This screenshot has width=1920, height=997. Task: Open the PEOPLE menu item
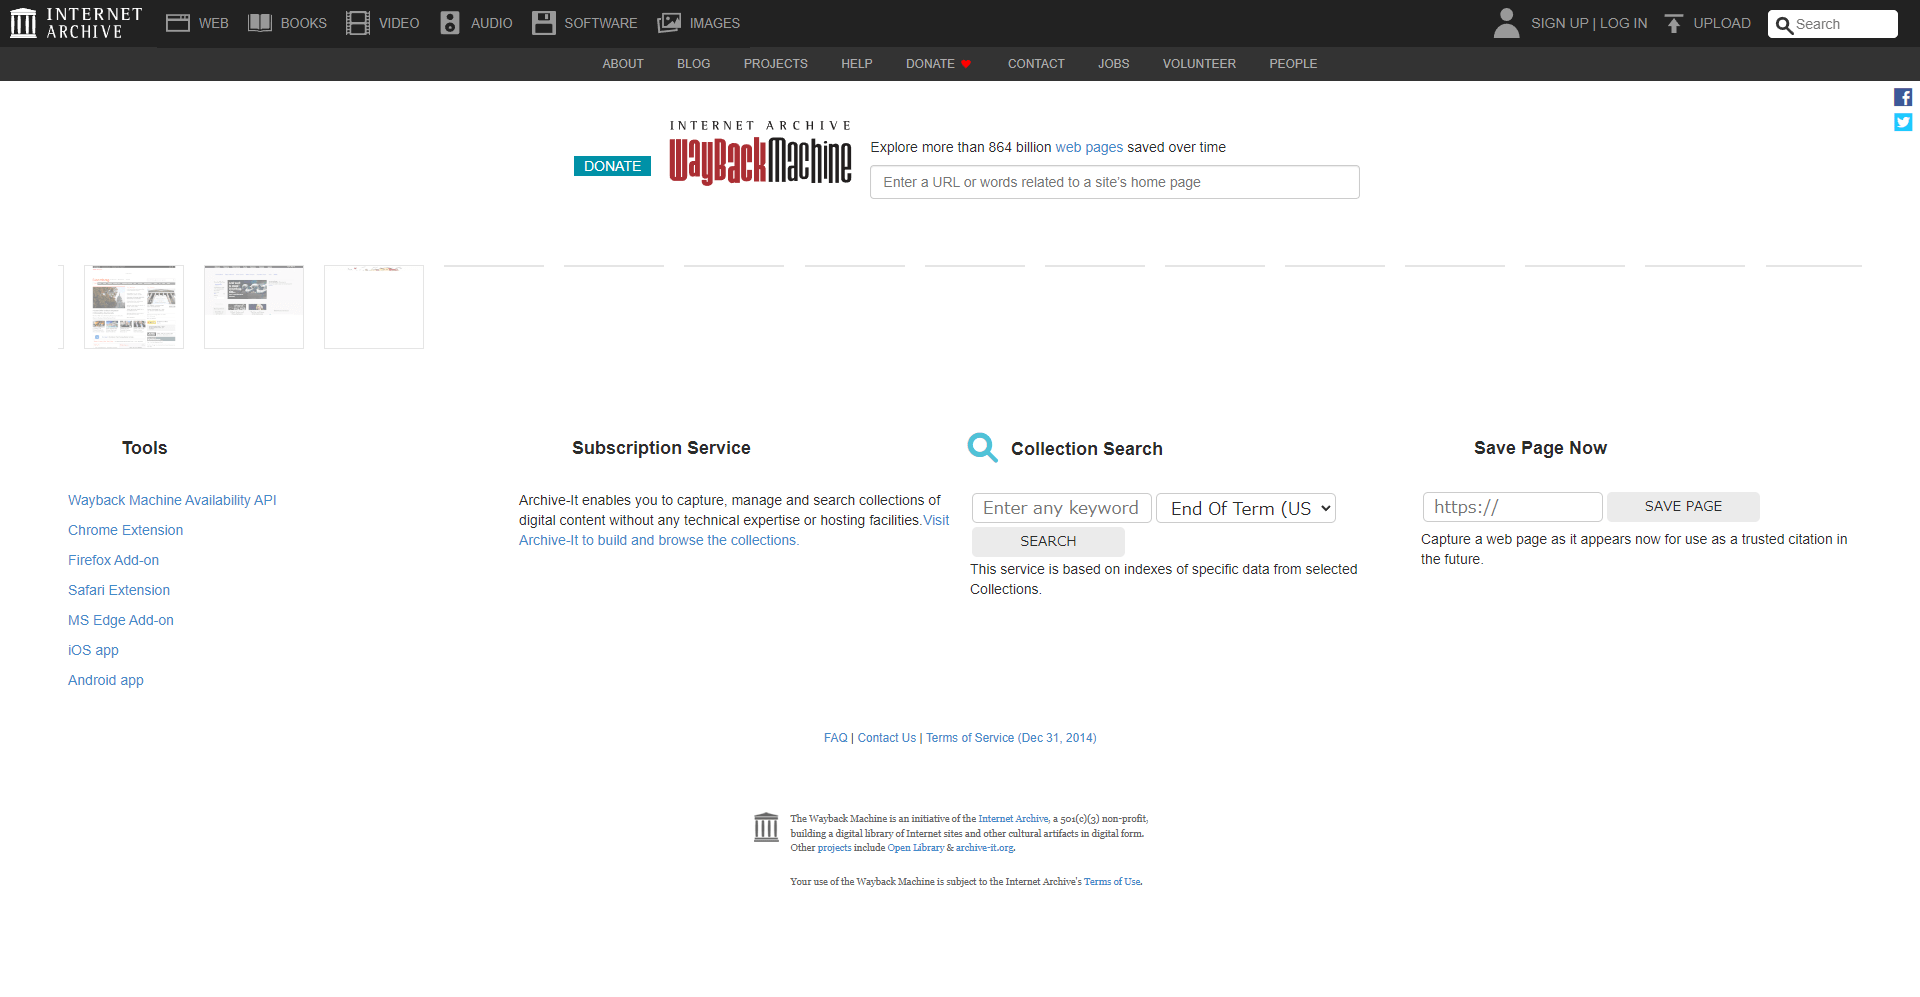click(1293, 64)
